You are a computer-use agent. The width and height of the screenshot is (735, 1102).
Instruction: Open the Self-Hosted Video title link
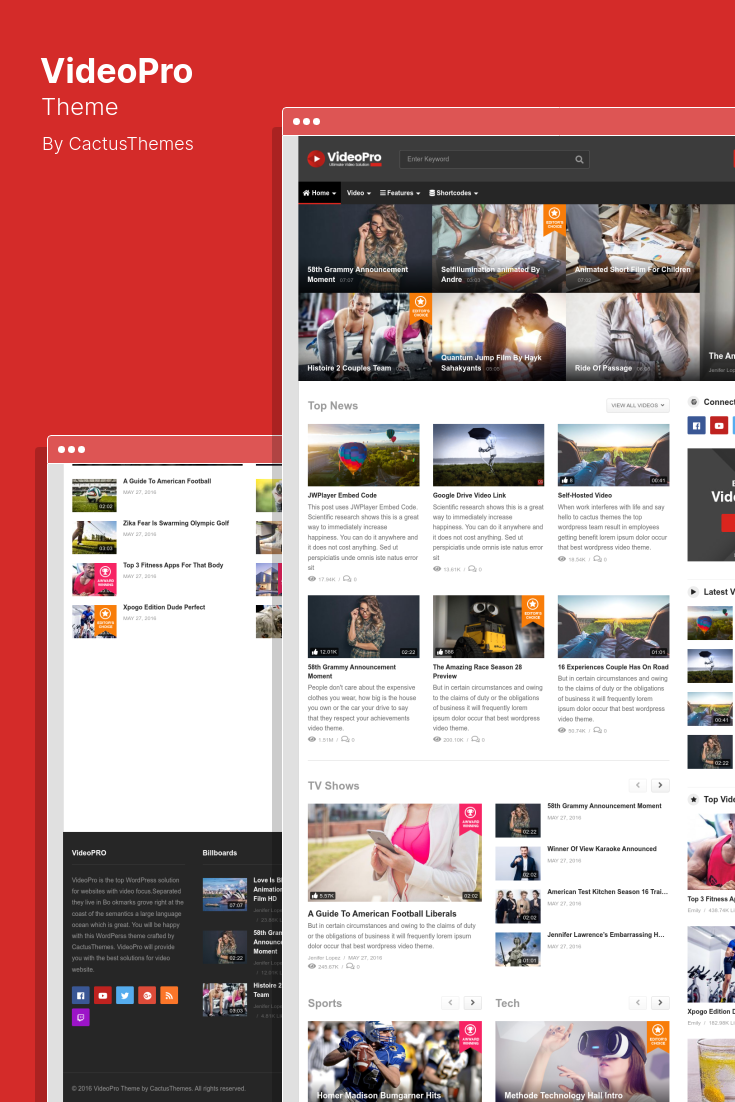(585, 495)
